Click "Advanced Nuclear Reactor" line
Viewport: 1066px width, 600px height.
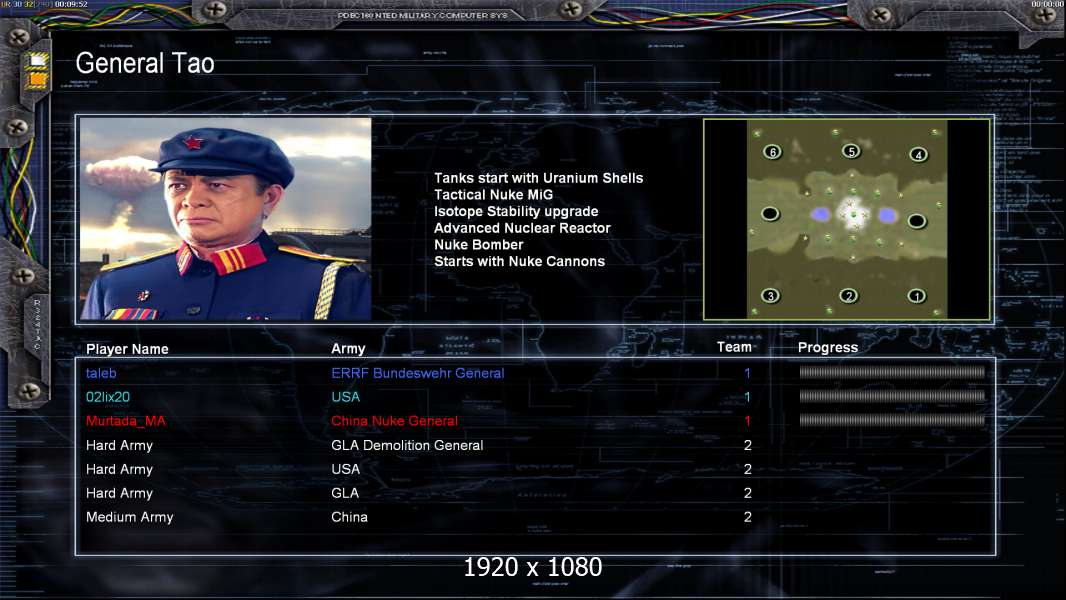(522, 228)
